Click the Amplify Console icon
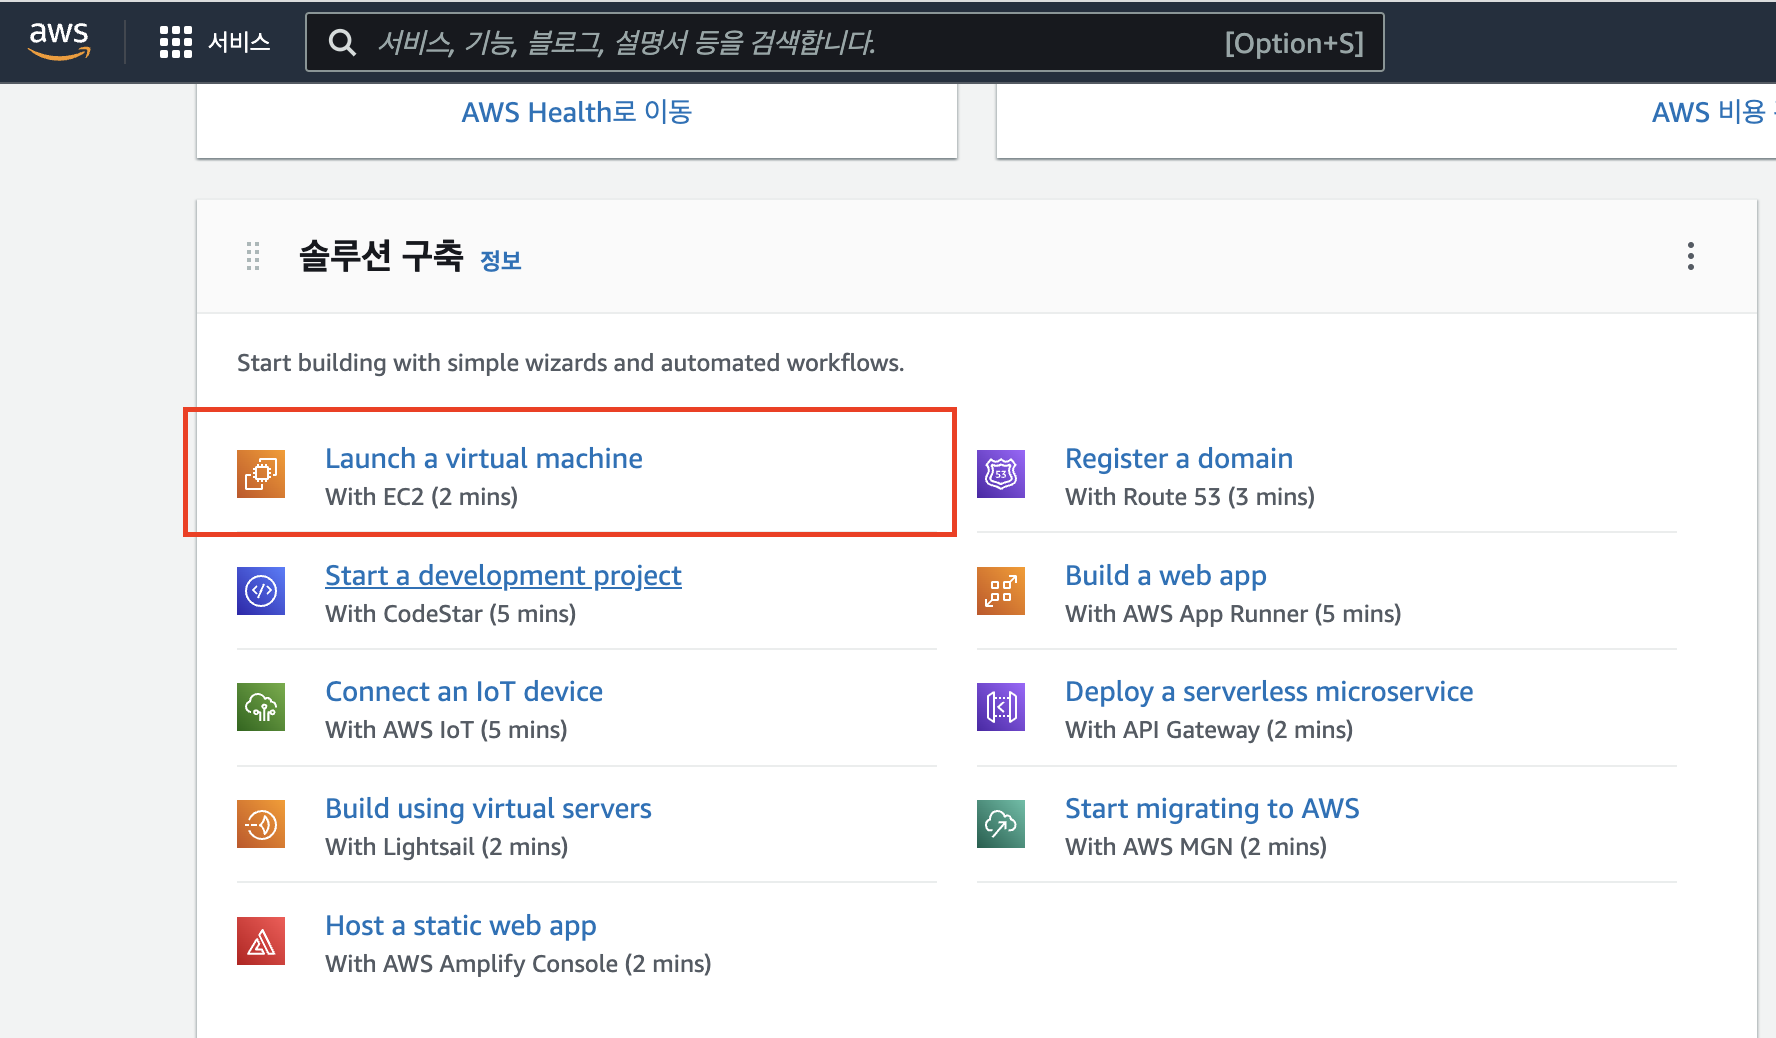 [261, 941]
